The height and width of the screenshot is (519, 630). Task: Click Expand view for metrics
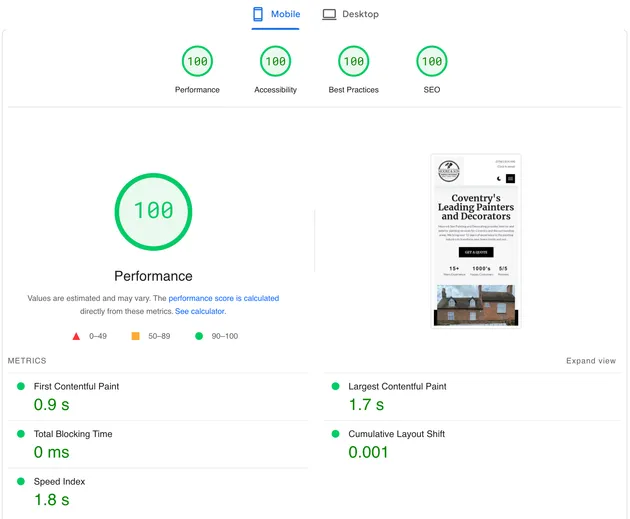pos(590,361)
